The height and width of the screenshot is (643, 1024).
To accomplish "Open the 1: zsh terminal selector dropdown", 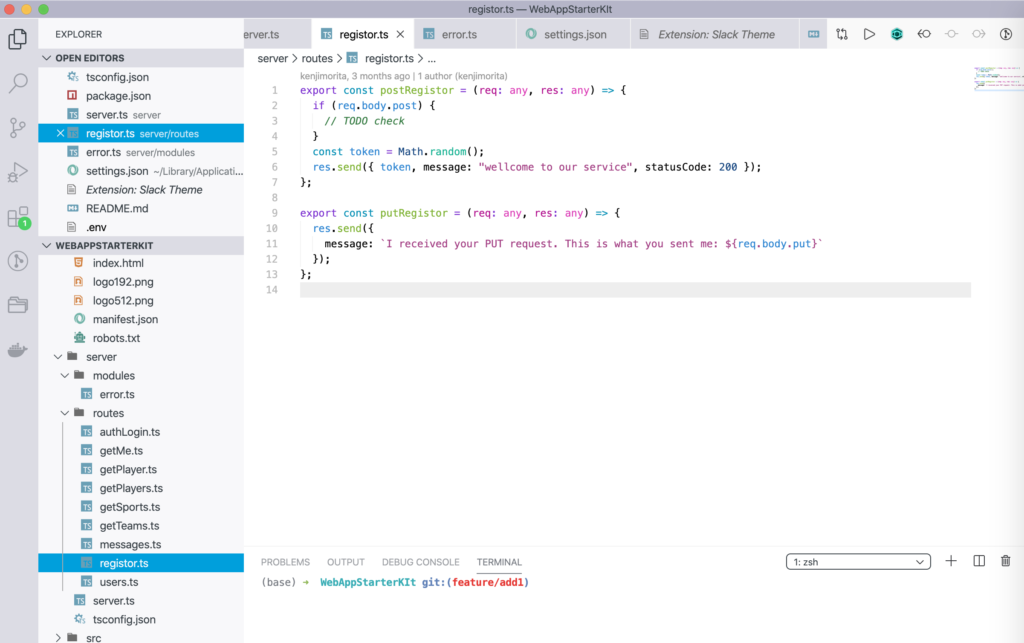I will pos(857,561).
